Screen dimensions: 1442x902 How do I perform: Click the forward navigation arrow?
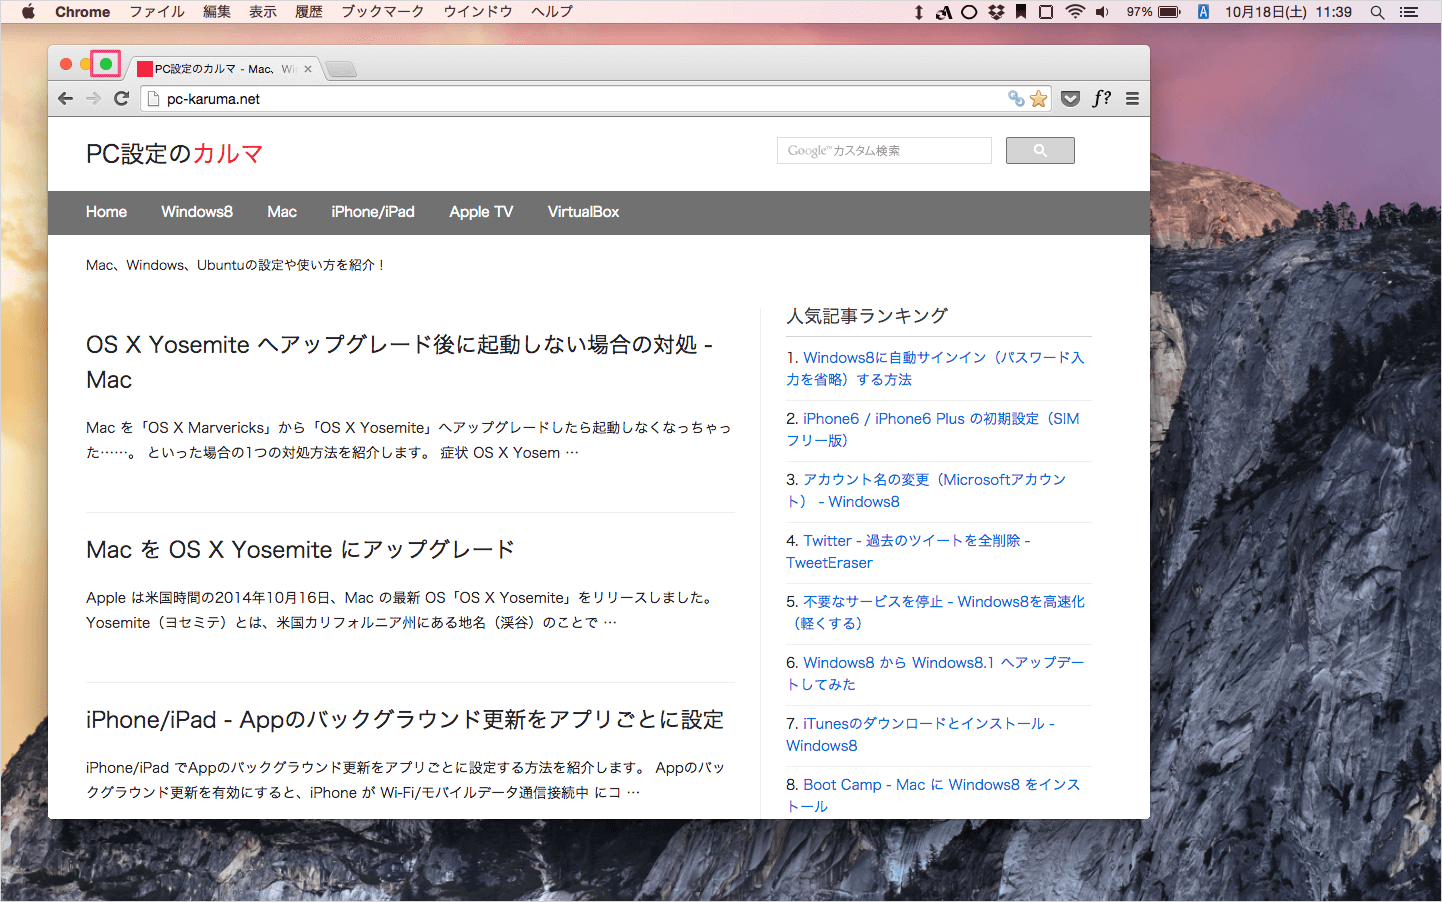click(x=94, y=98)
